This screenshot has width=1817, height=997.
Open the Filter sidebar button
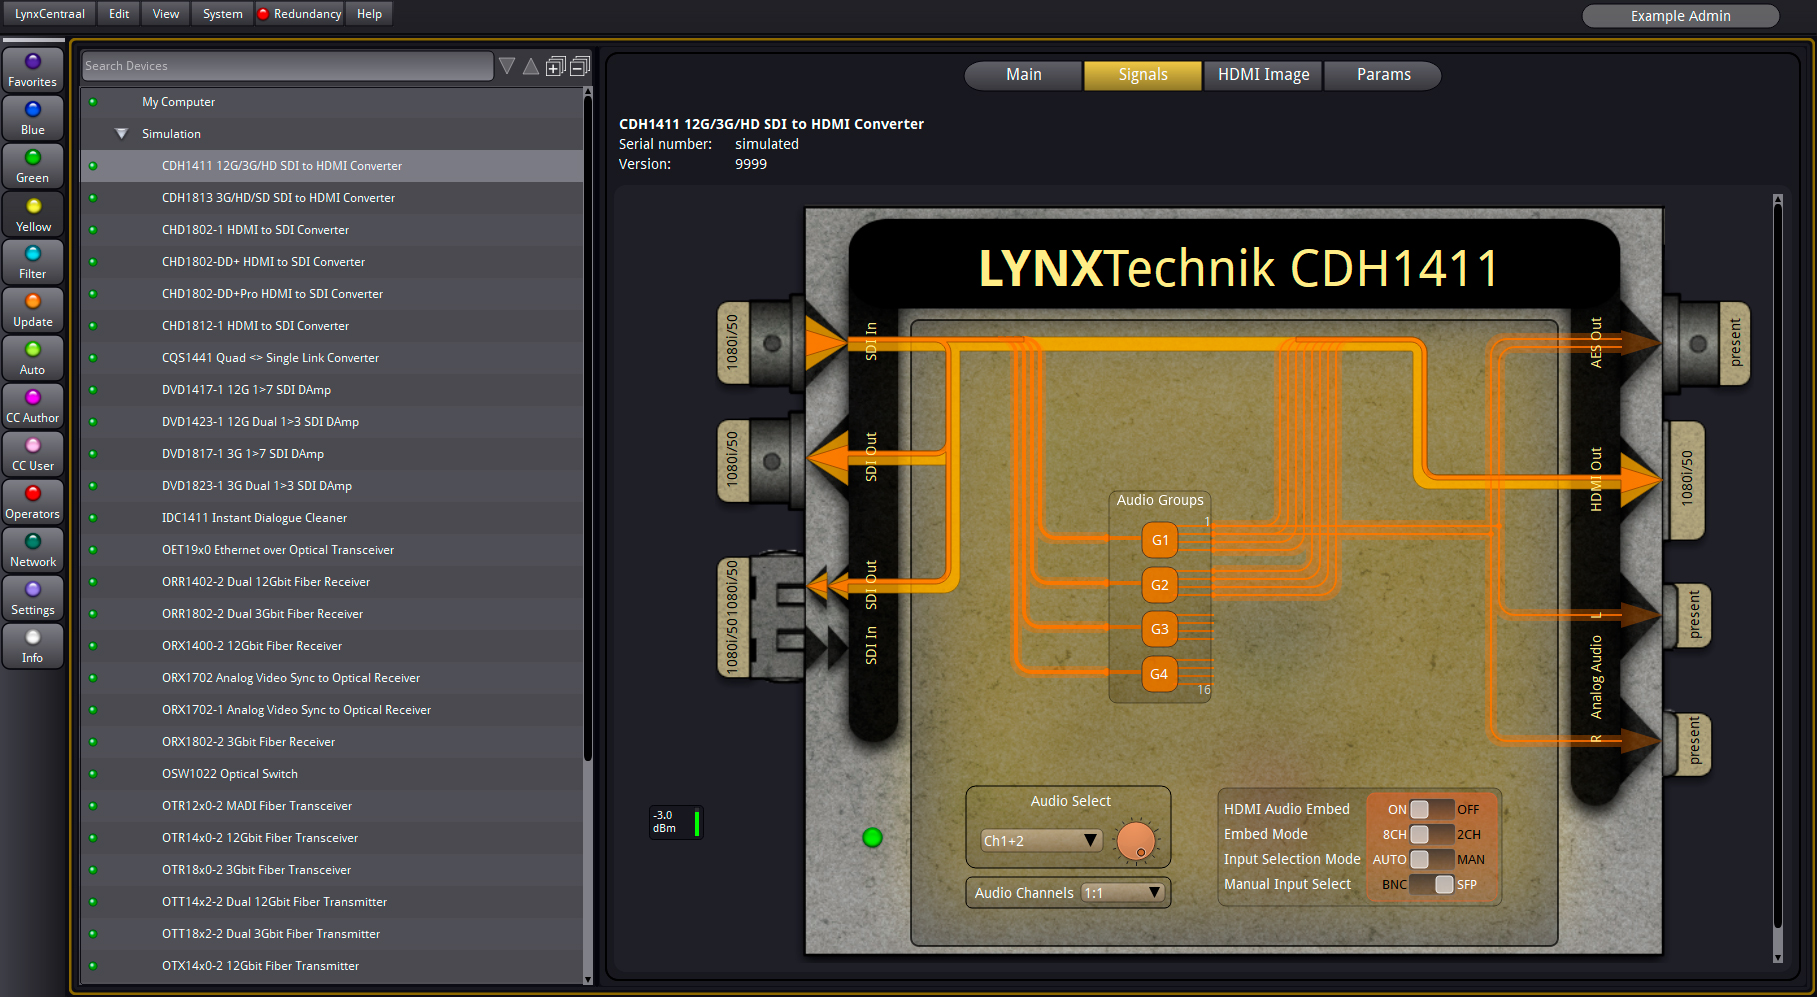point(33,262)
